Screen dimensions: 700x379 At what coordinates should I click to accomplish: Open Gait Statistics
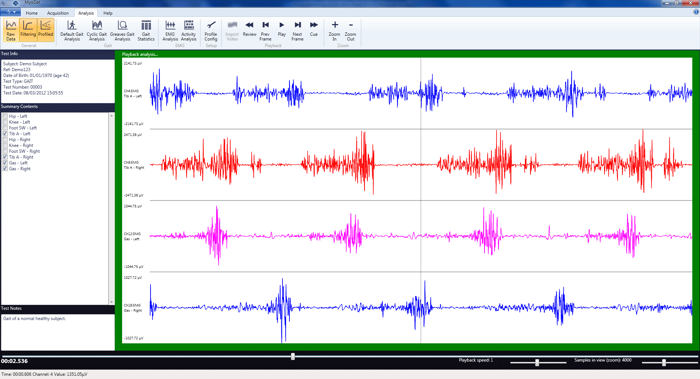coord(146,30)
